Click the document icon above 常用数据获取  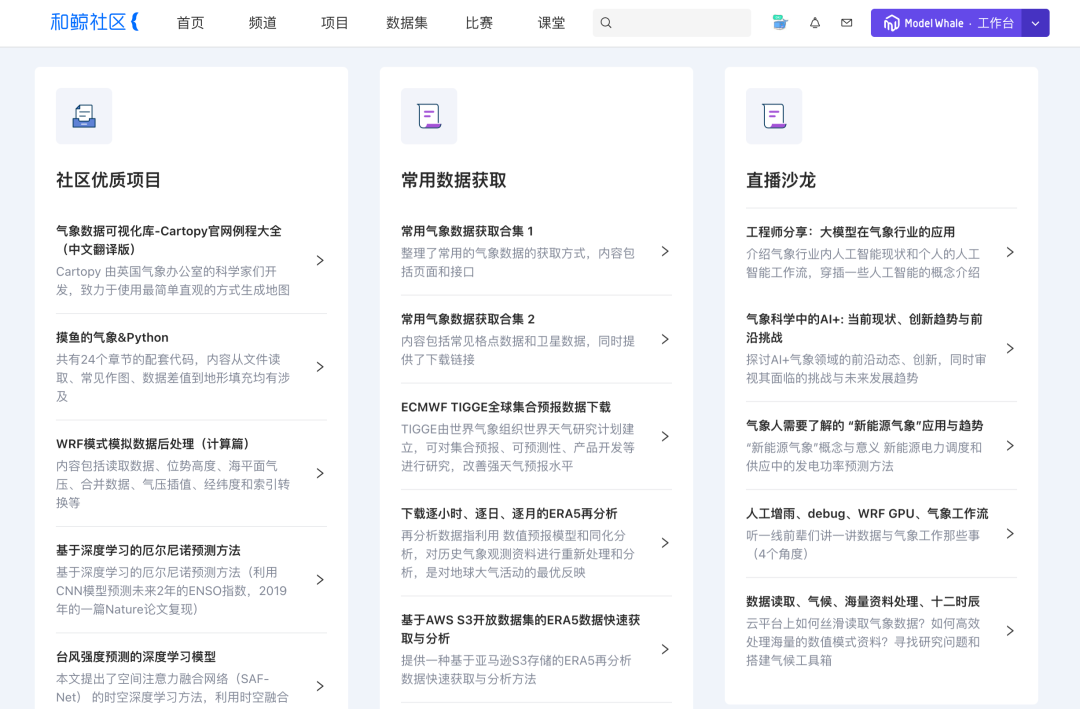[429, 116]
